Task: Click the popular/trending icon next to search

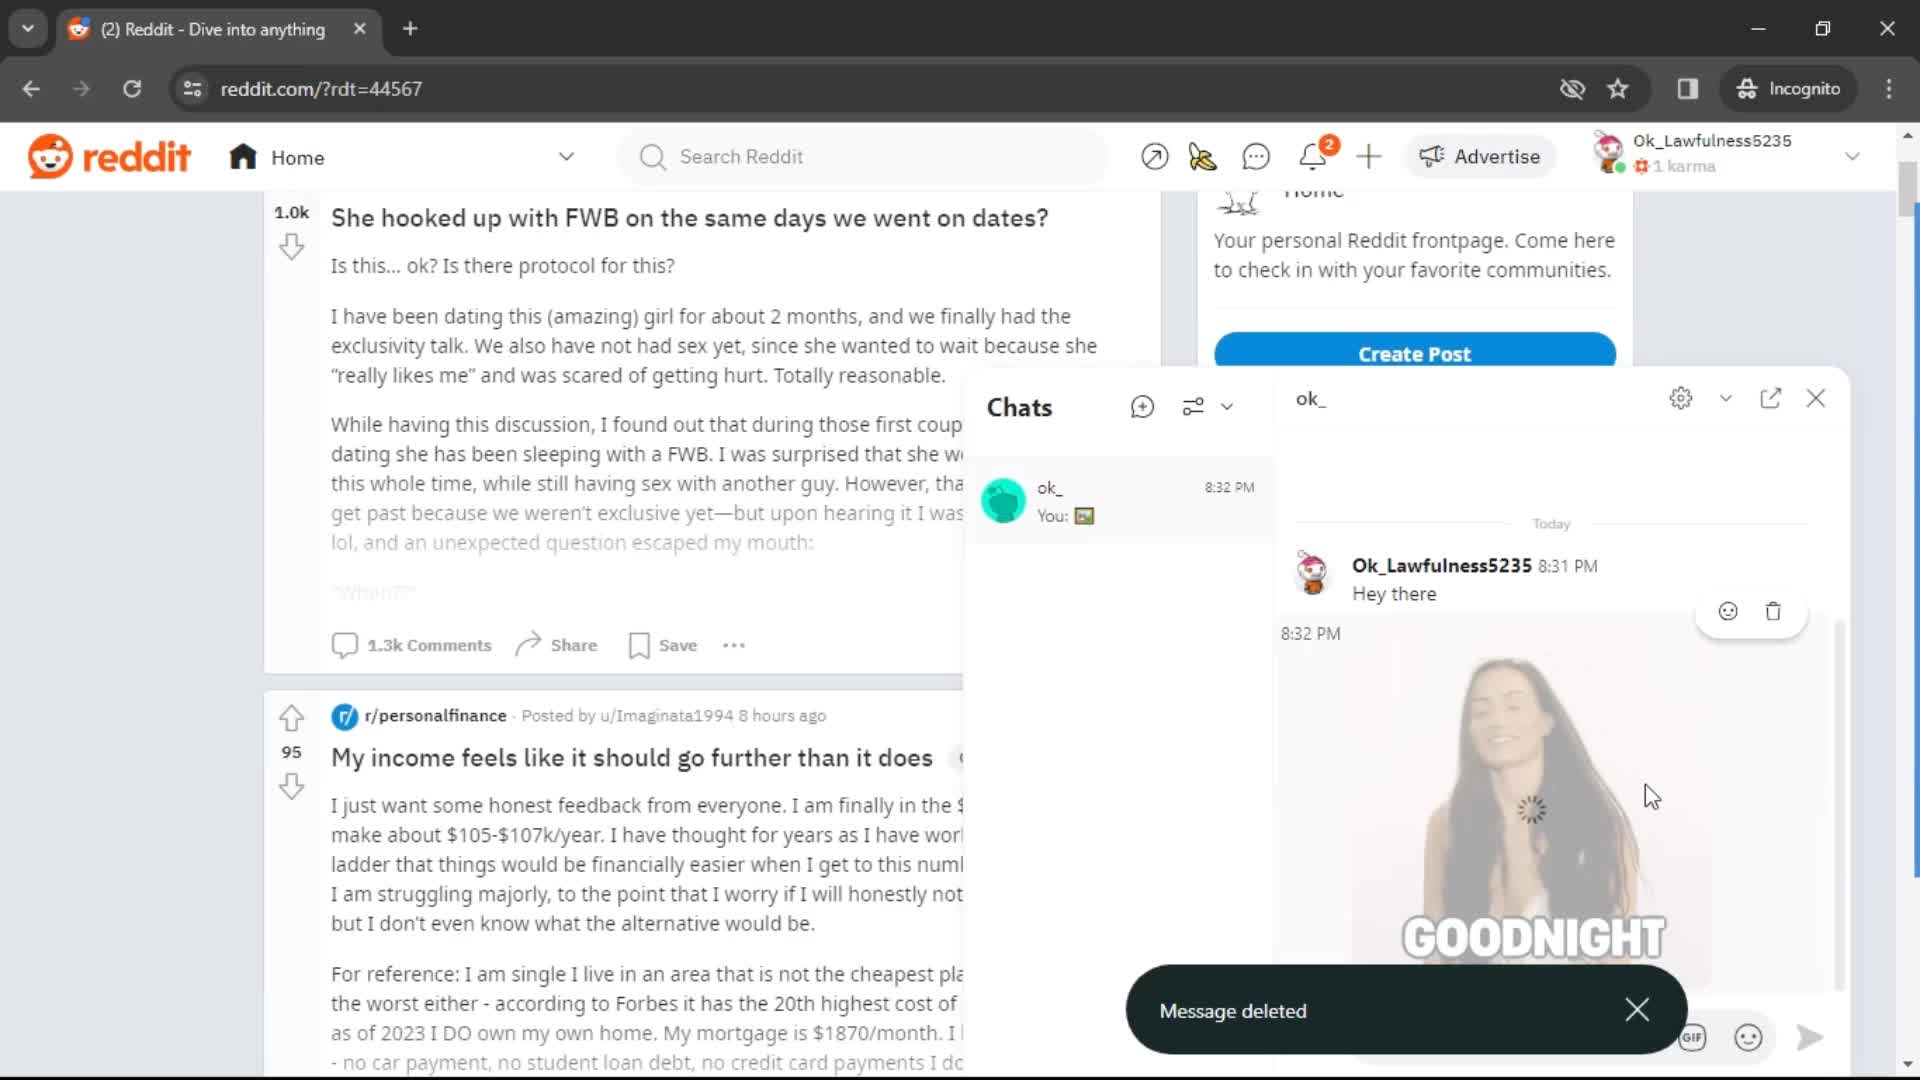Action: point(1156,157)
